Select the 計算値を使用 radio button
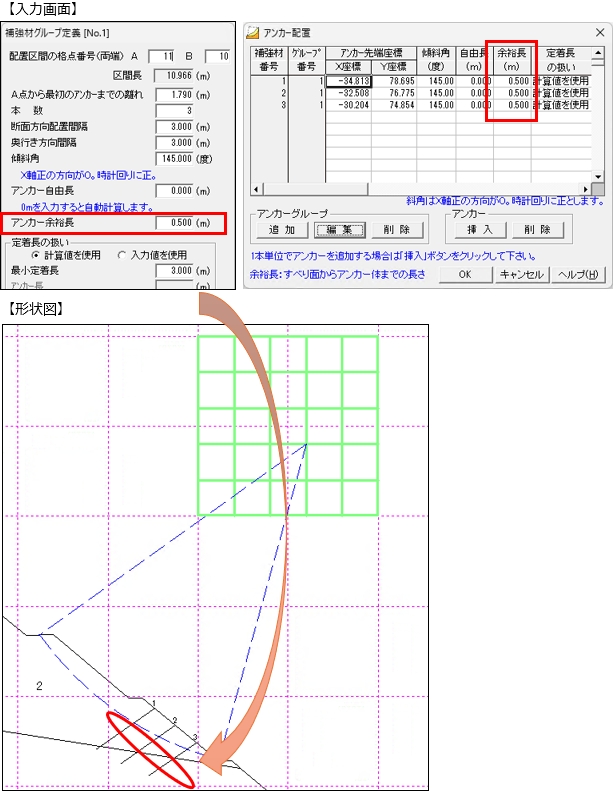The image size is (613, 791). pos(35,255)
